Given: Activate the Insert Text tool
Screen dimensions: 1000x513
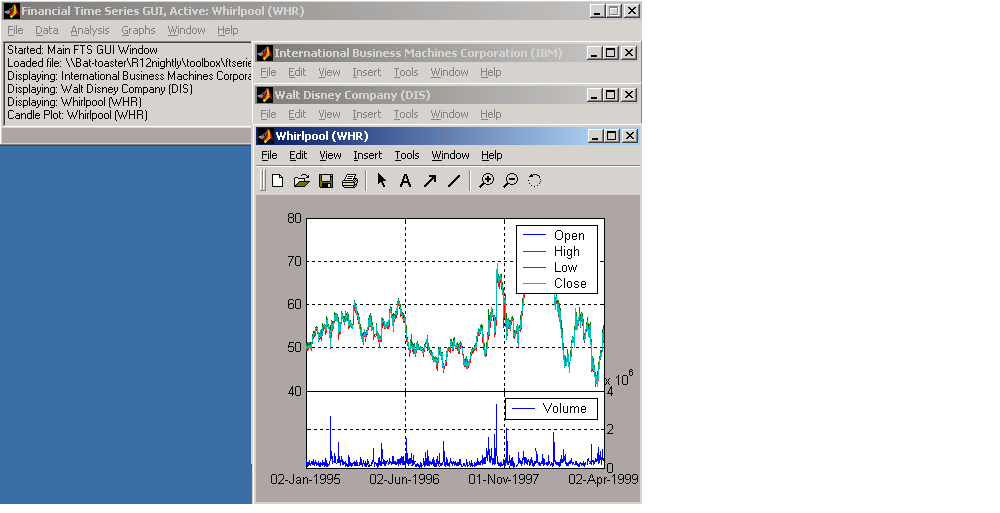Looking at the screenshot, I should [405, 181].
